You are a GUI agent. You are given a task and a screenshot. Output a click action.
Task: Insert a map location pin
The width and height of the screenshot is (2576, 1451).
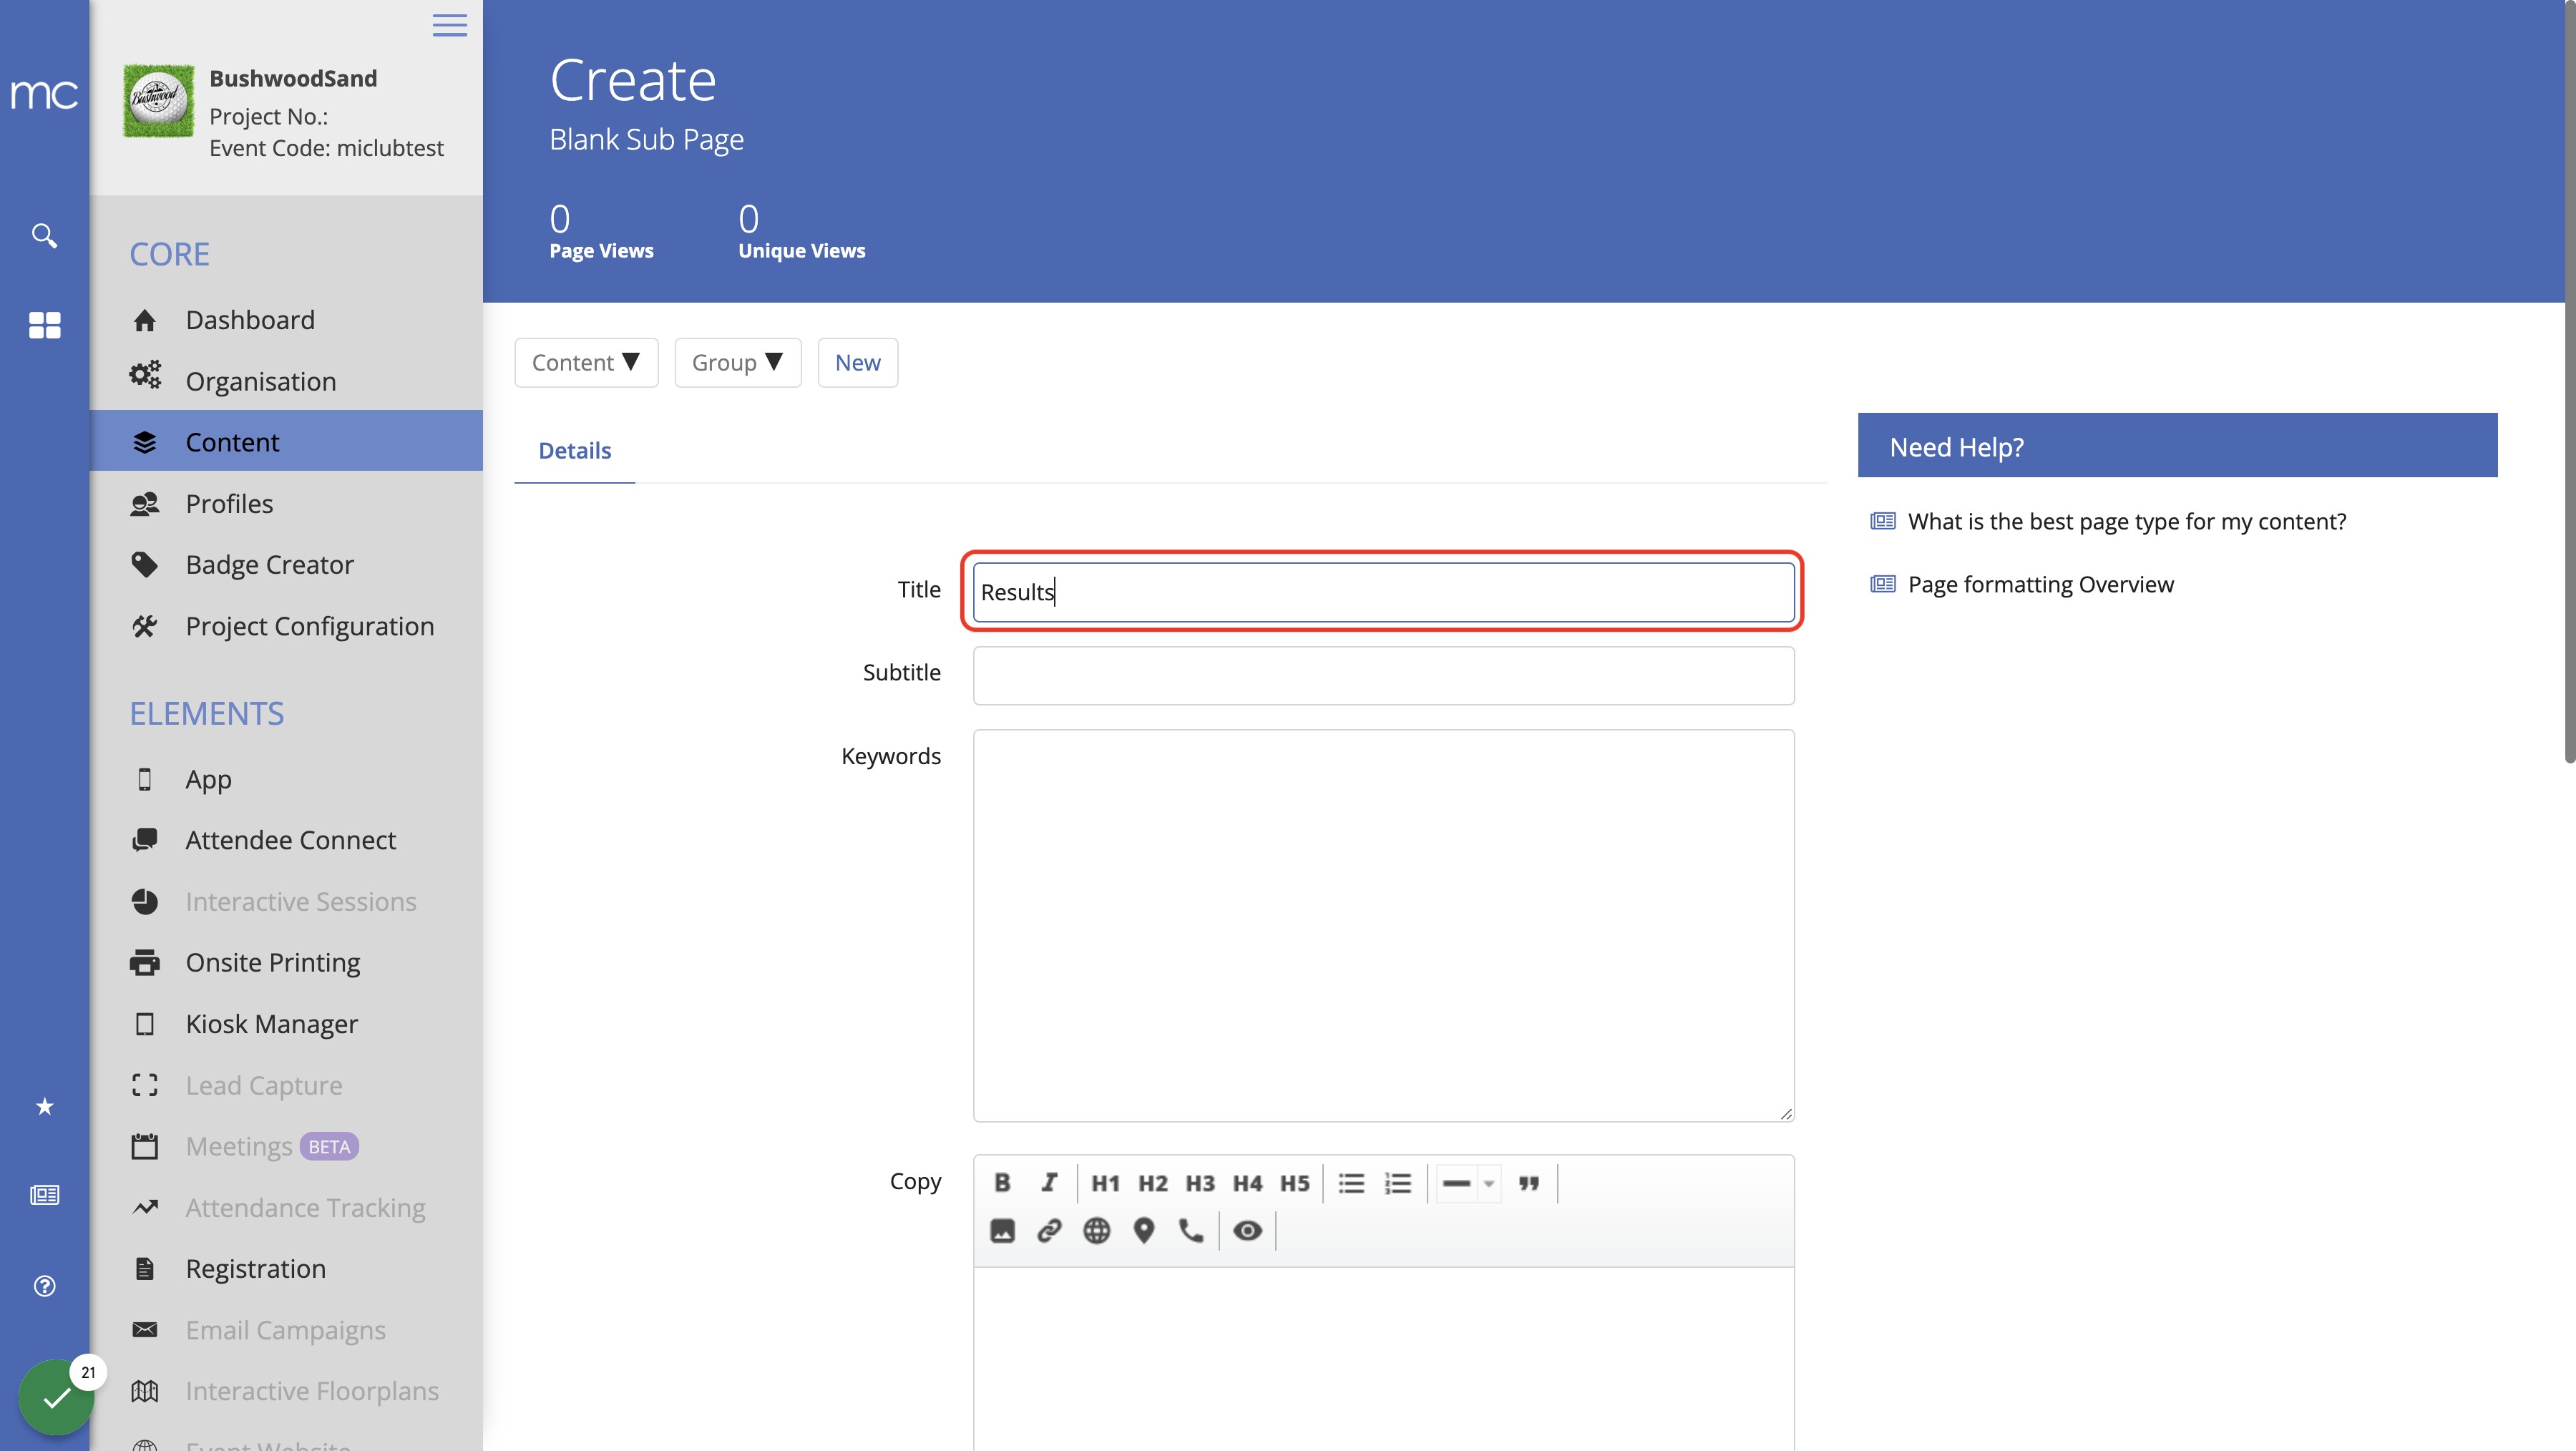(x=1144, y=1231)
